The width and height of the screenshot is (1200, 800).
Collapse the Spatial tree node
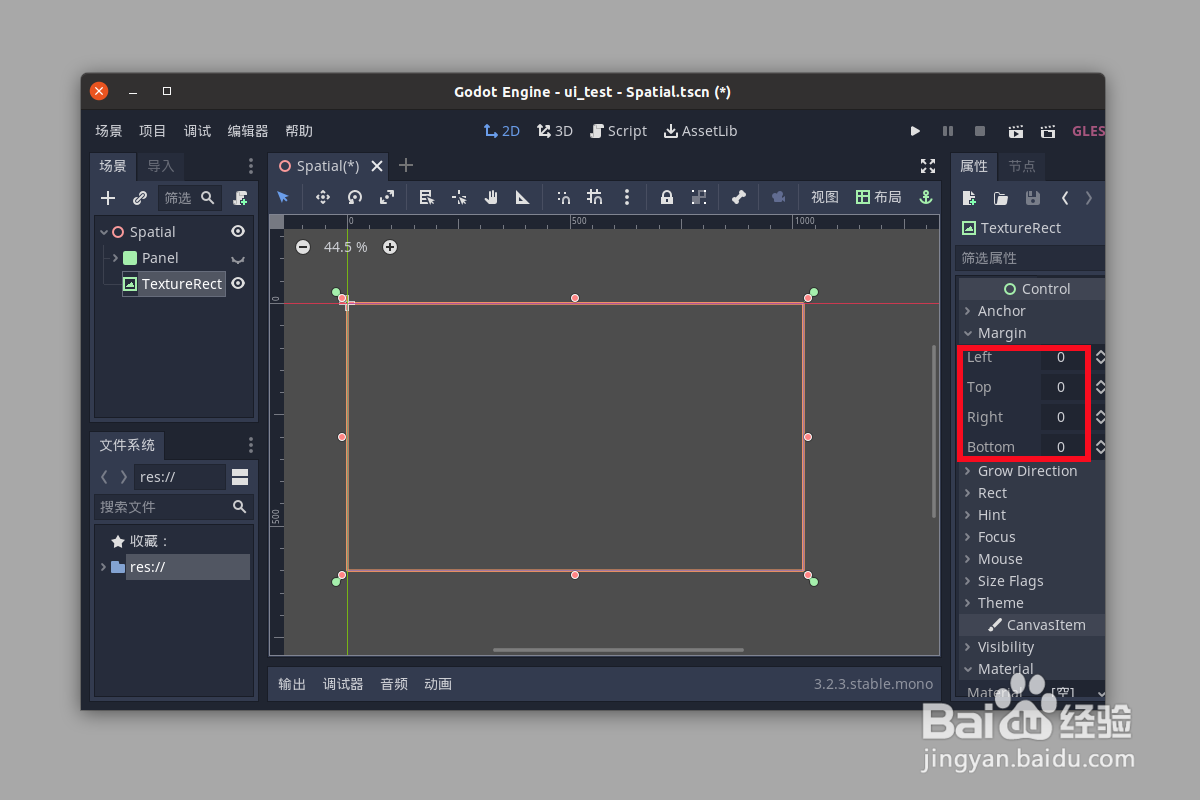[x=104, y=232]
